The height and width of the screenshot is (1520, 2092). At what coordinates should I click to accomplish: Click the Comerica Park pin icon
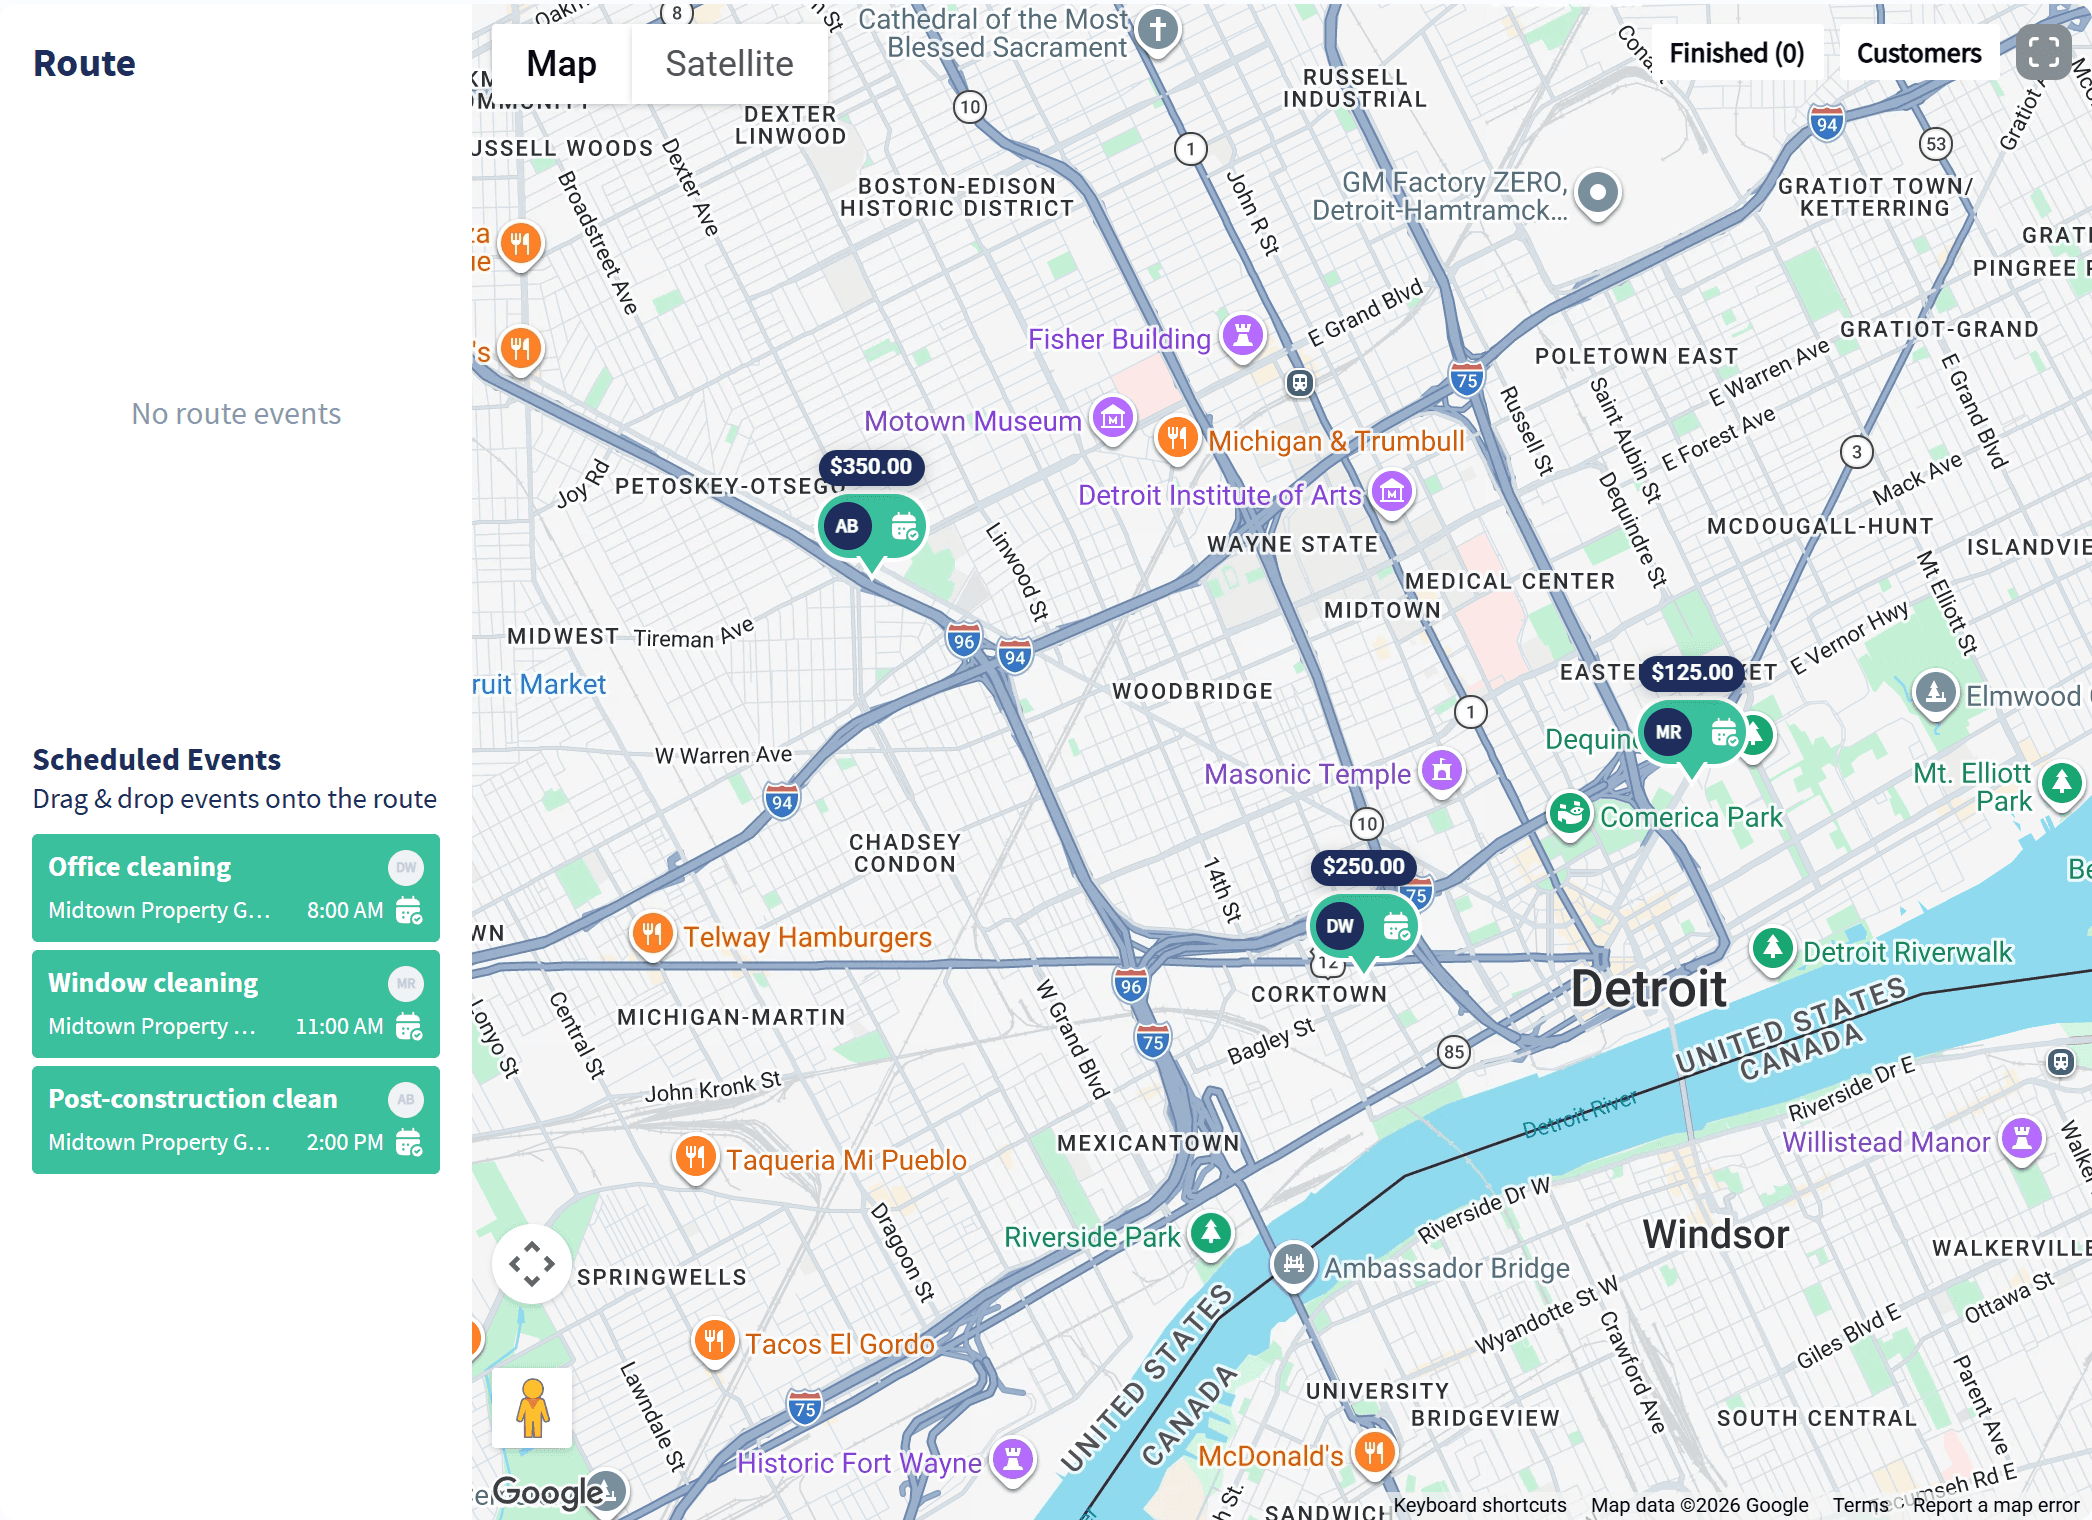(1570, 814)
